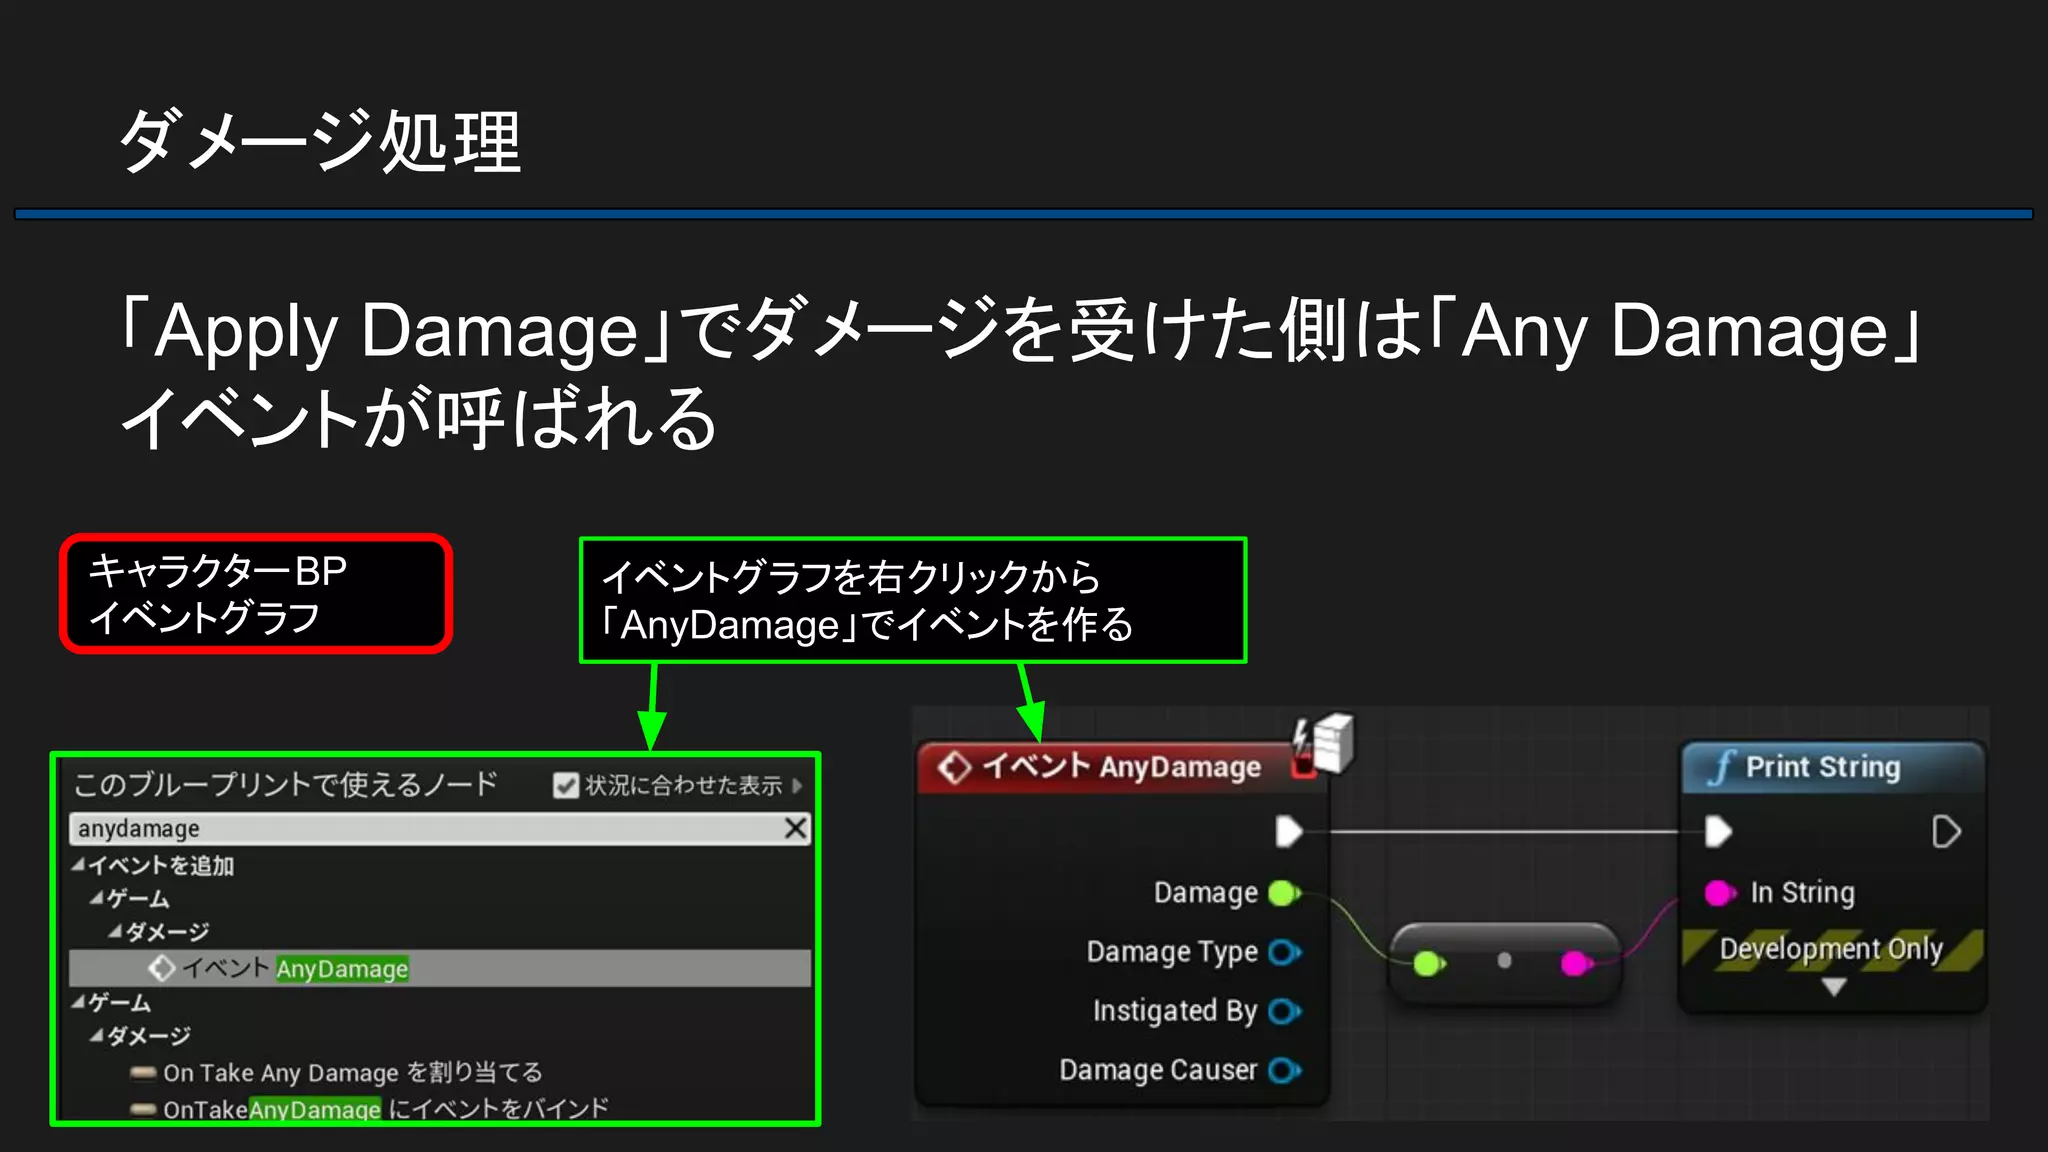The width and height of the screenshot is (2048, 1152).
Task: Select the イベント AnyDamage node title
Action: click(x=1122, y=767)
